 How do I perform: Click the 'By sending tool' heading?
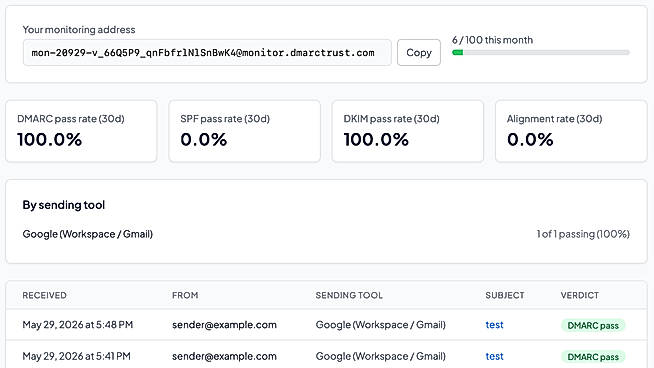[64, 205]
